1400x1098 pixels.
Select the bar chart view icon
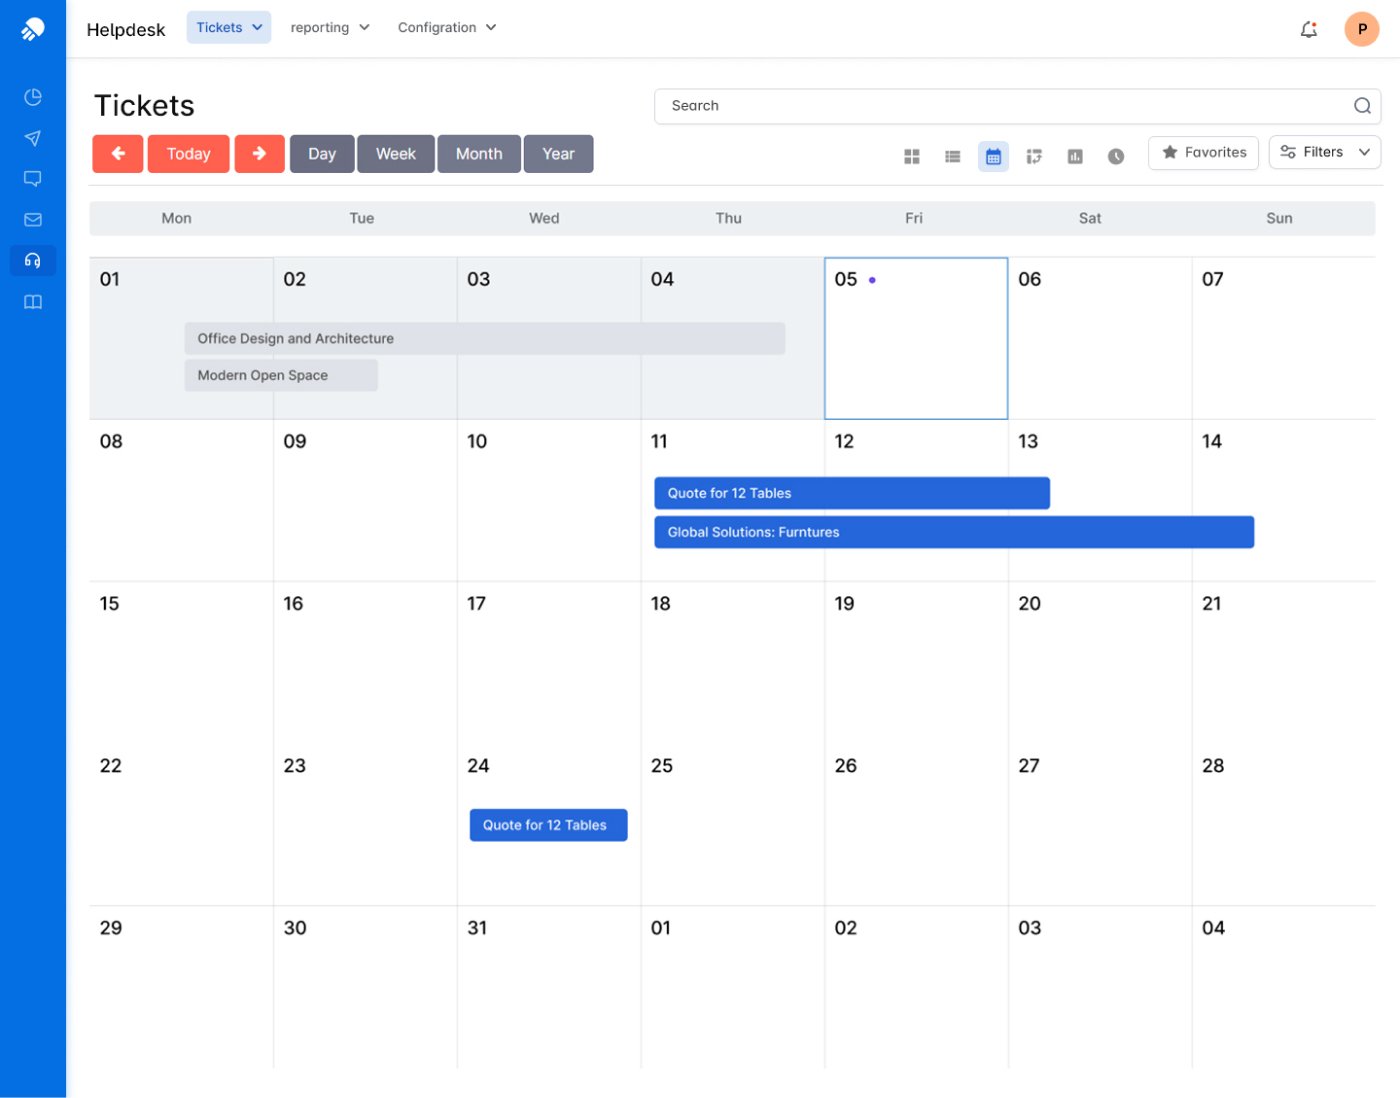point(1075,157)
